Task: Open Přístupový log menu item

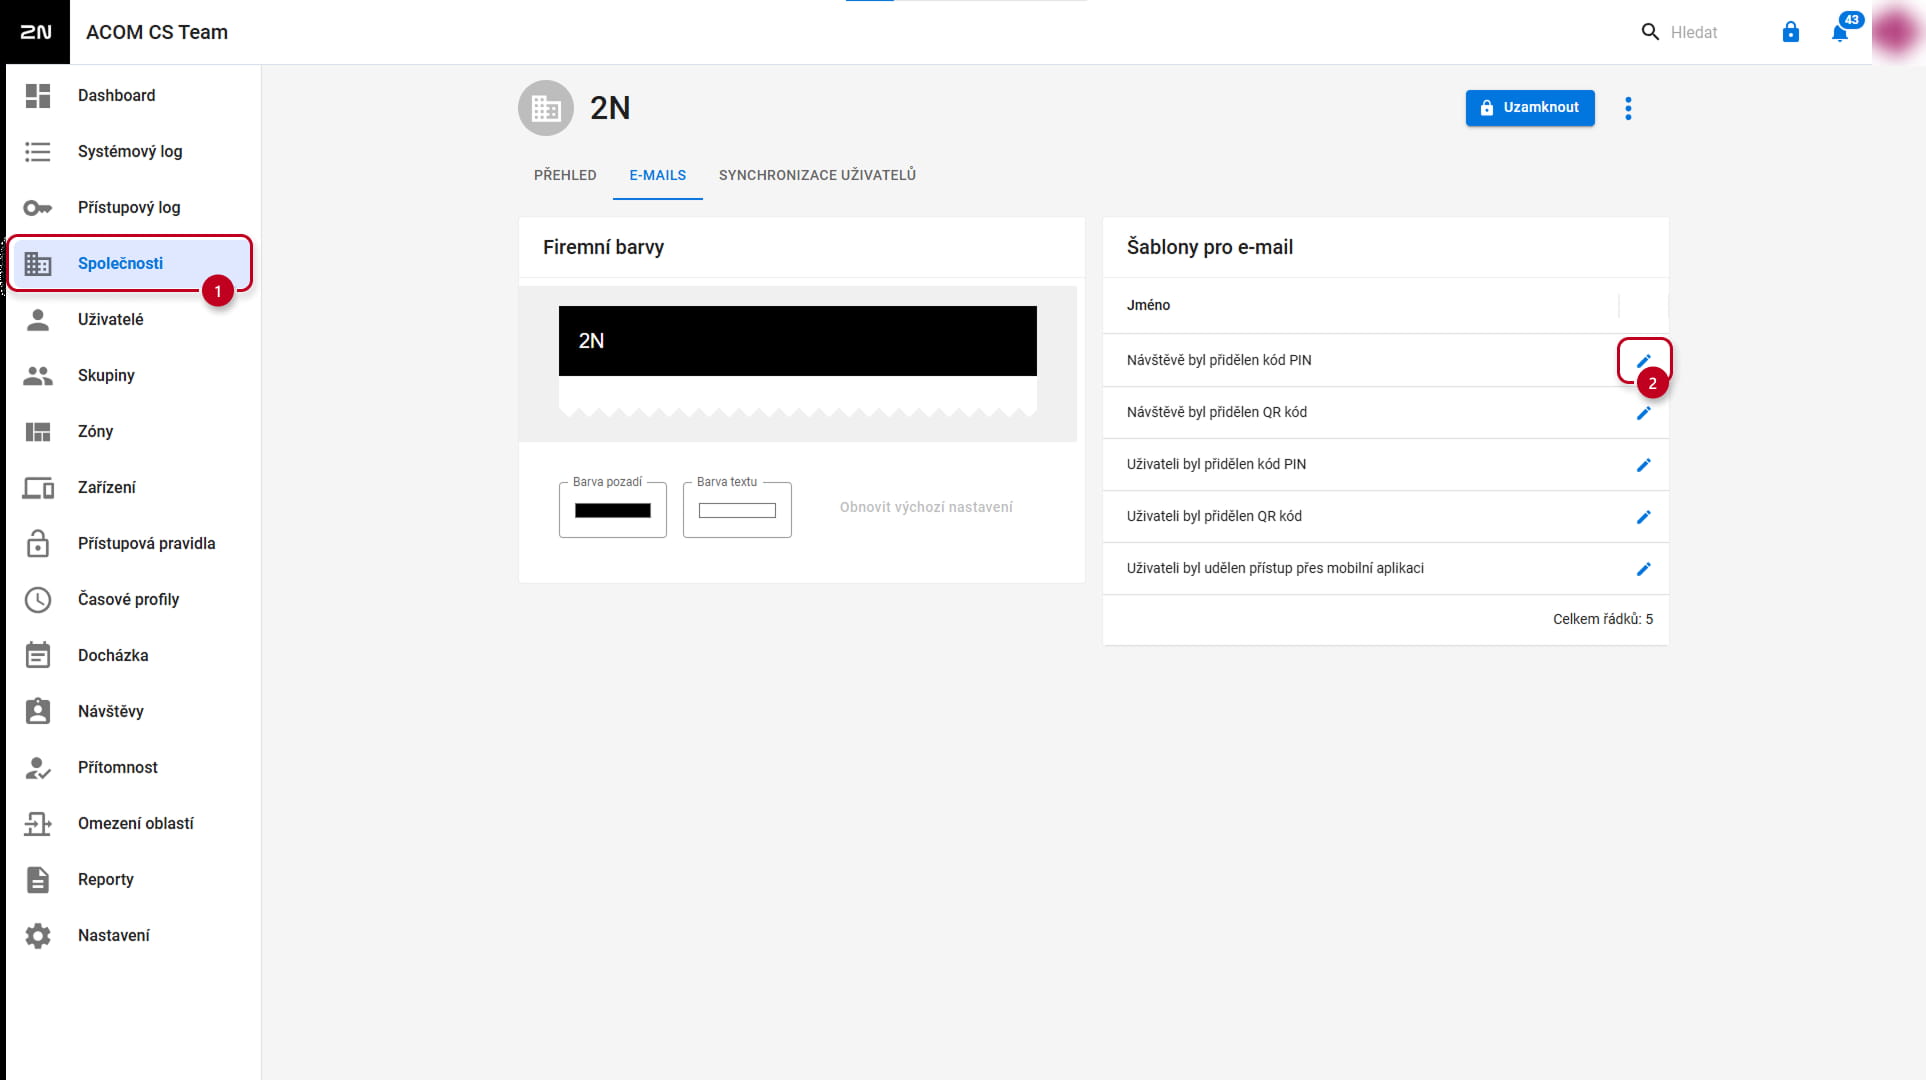Action: 129,208
